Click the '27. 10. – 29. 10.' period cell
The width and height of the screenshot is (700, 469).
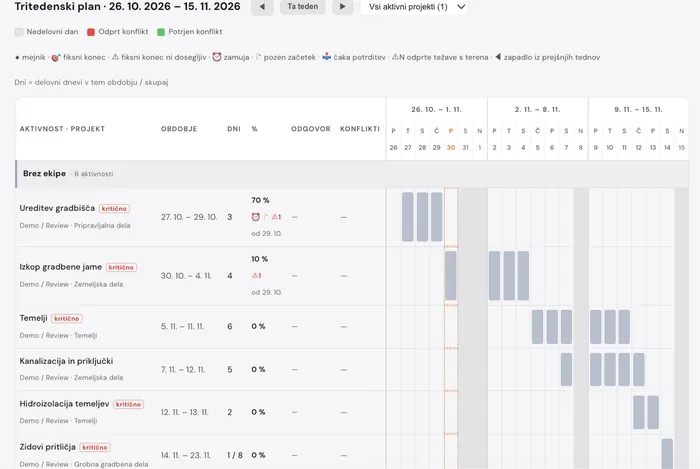(x=189, y=217)
